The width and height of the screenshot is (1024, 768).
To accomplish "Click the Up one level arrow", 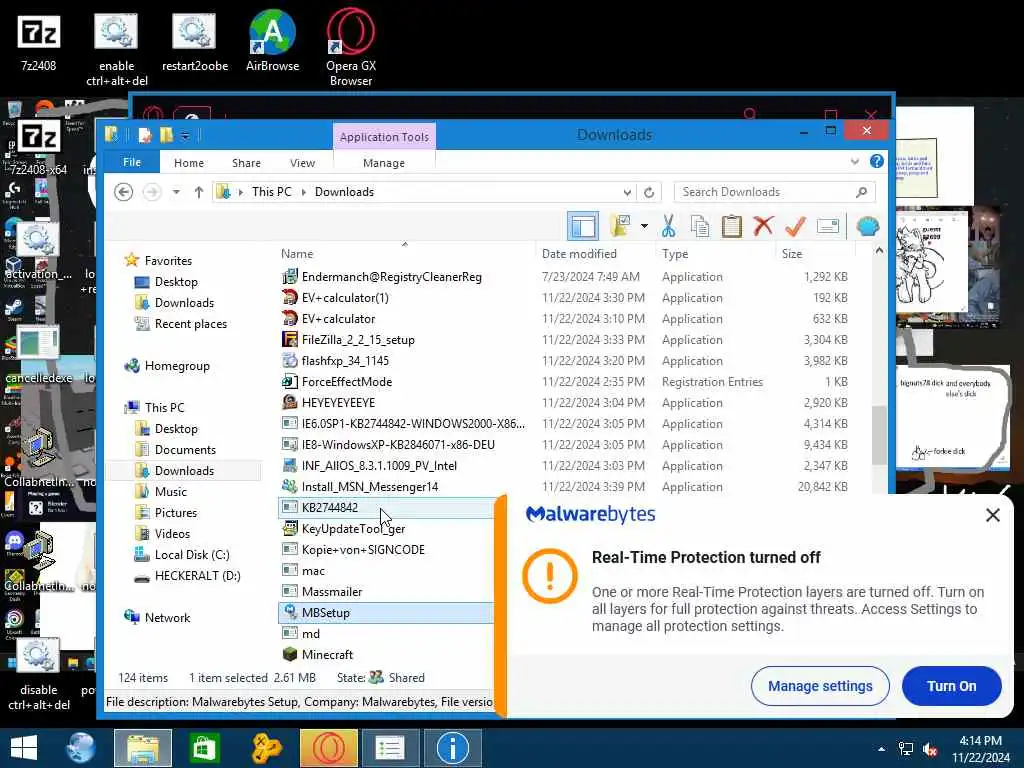I will tap(199, 192).
